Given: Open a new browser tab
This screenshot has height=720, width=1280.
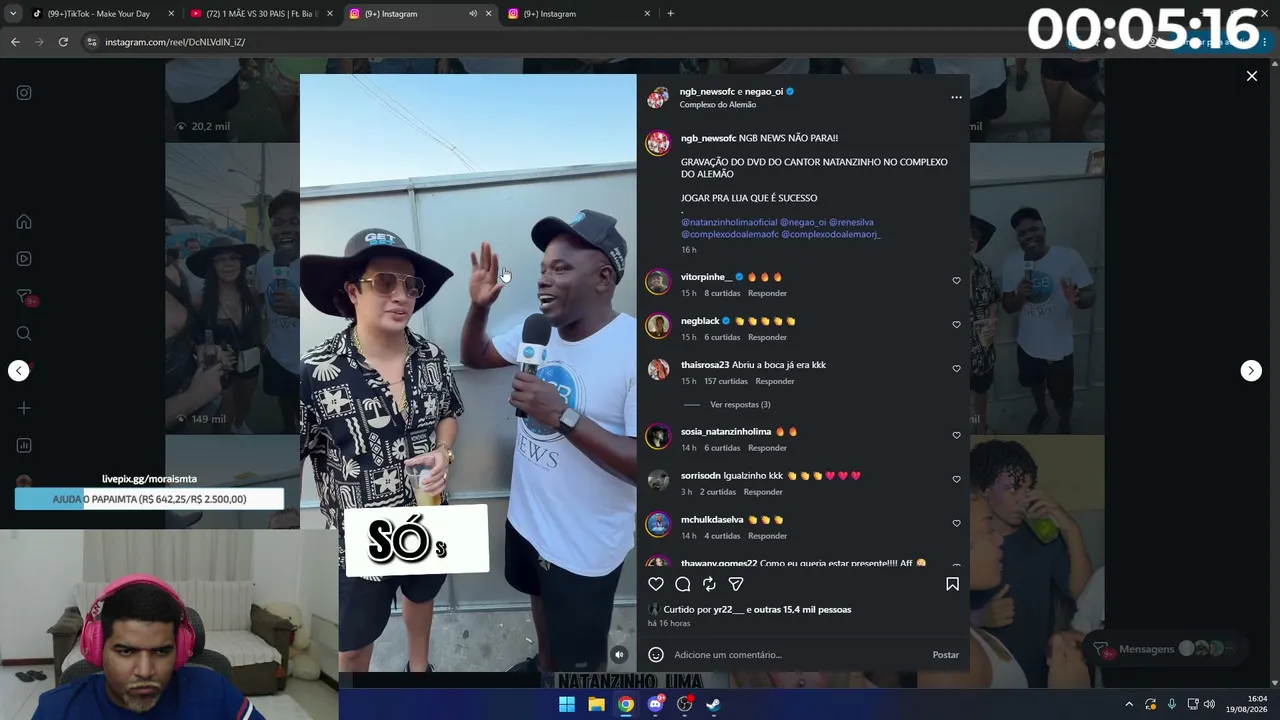Looking at the screenshot, I should (670, 14).
